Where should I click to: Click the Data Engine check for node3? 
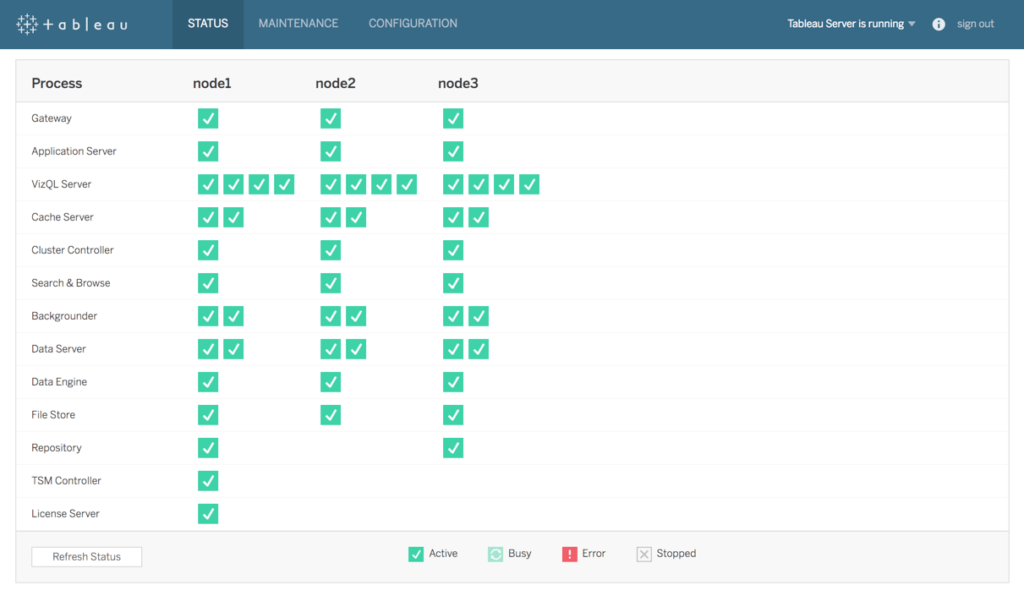point(453,382)
